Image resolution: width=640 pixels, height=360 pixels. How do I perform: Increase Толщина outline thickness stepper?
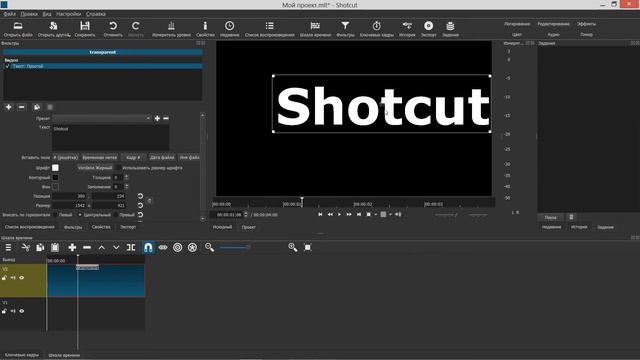(x=127, y=176)
